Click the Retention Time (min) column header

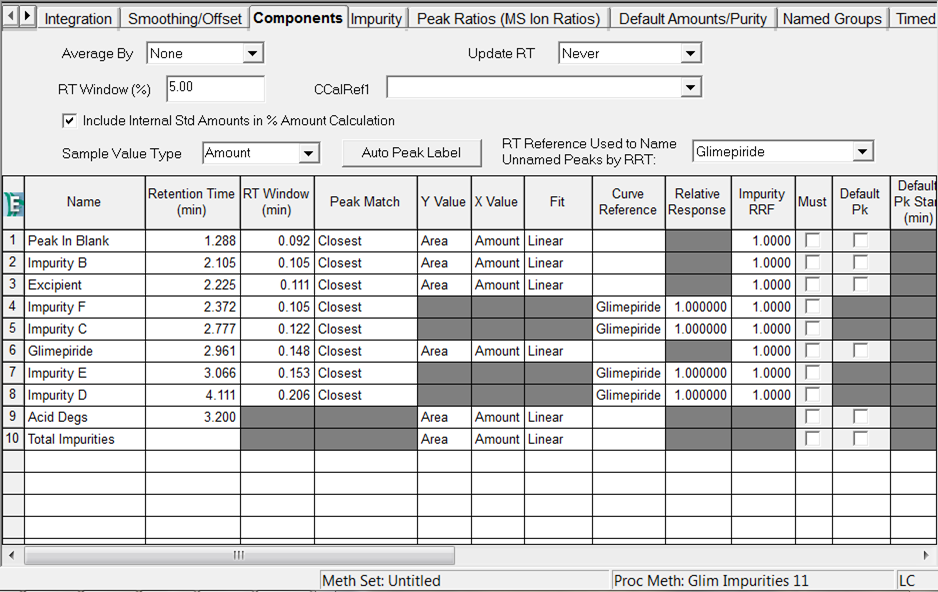point(192,202)
